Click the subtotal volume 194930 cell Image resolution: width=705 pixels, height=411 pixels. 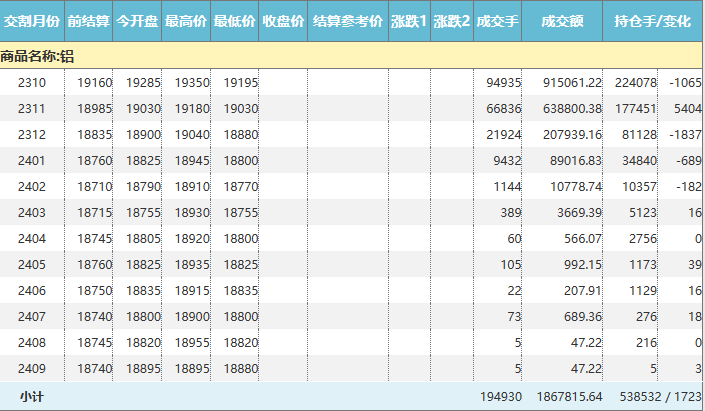pos(497,397)
